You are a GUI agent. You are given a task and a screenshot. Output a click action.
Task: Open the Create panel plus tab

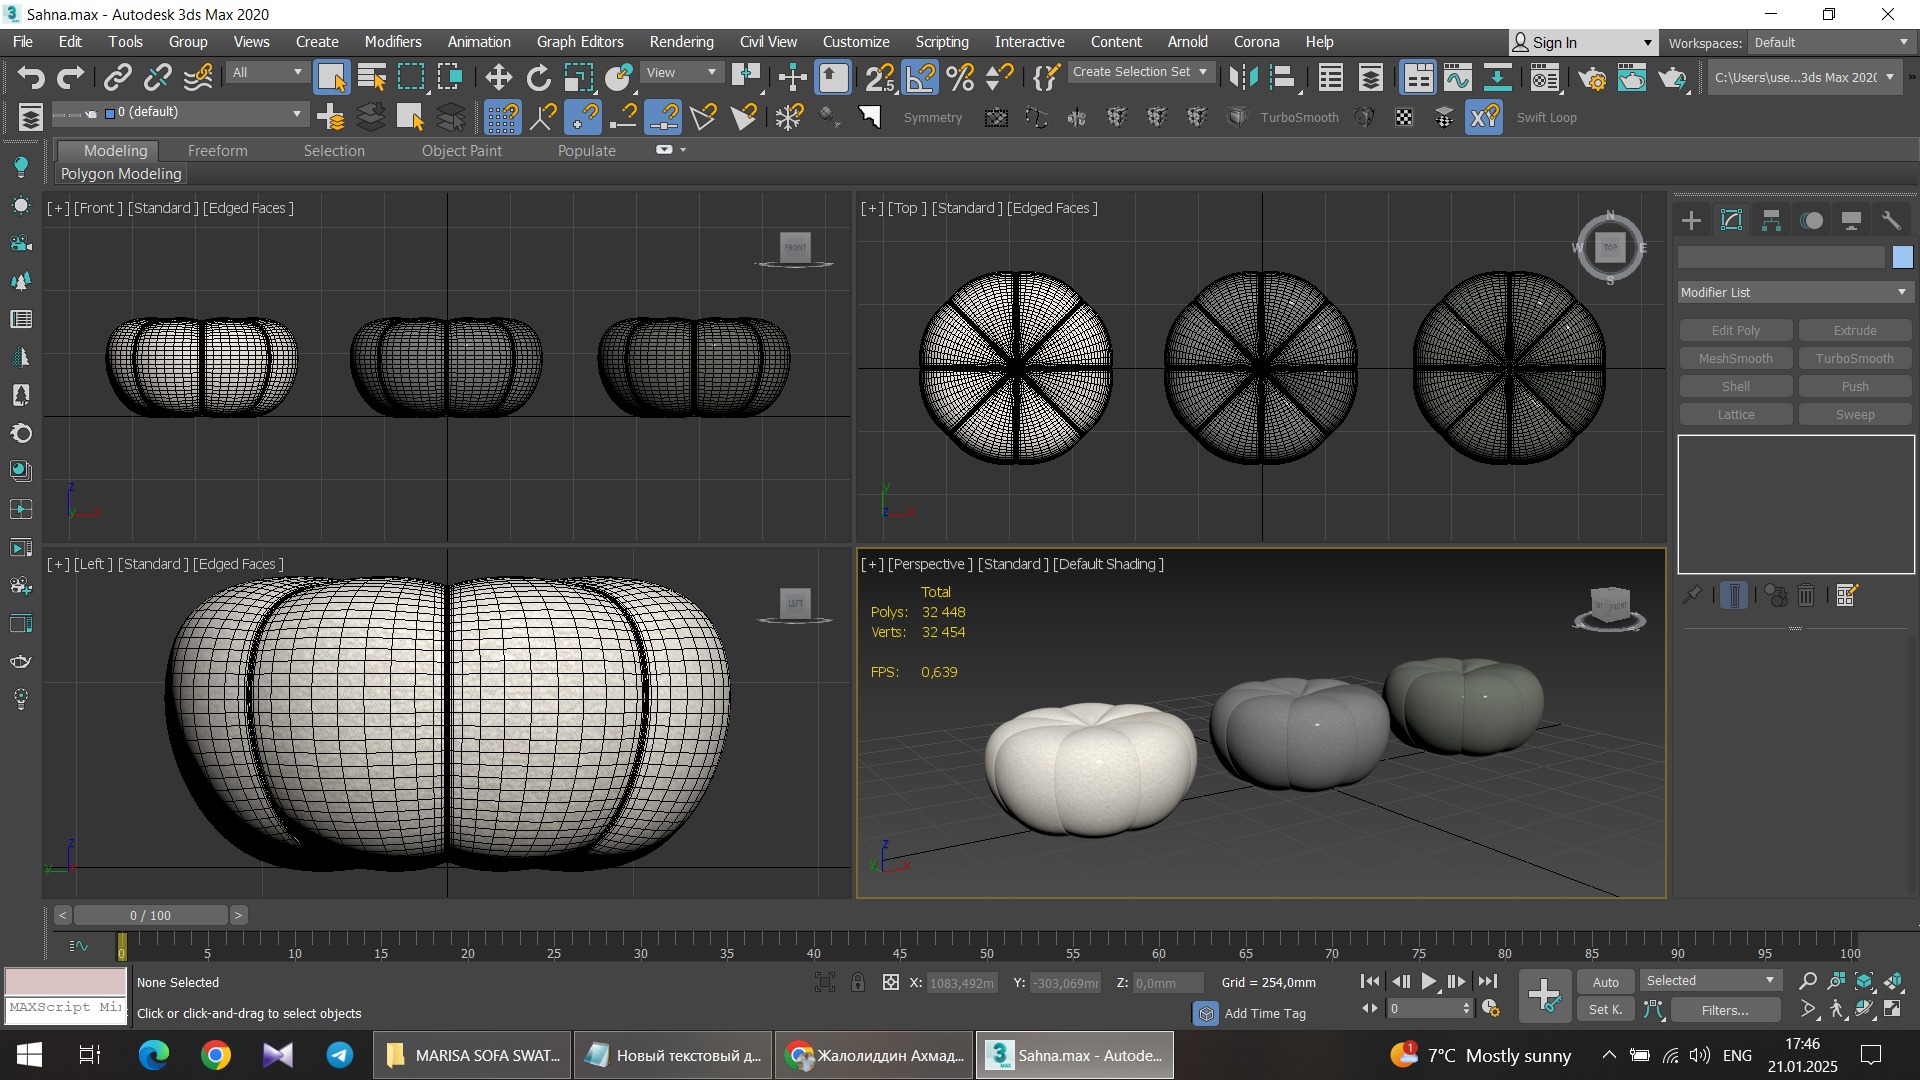[1691, 220]
